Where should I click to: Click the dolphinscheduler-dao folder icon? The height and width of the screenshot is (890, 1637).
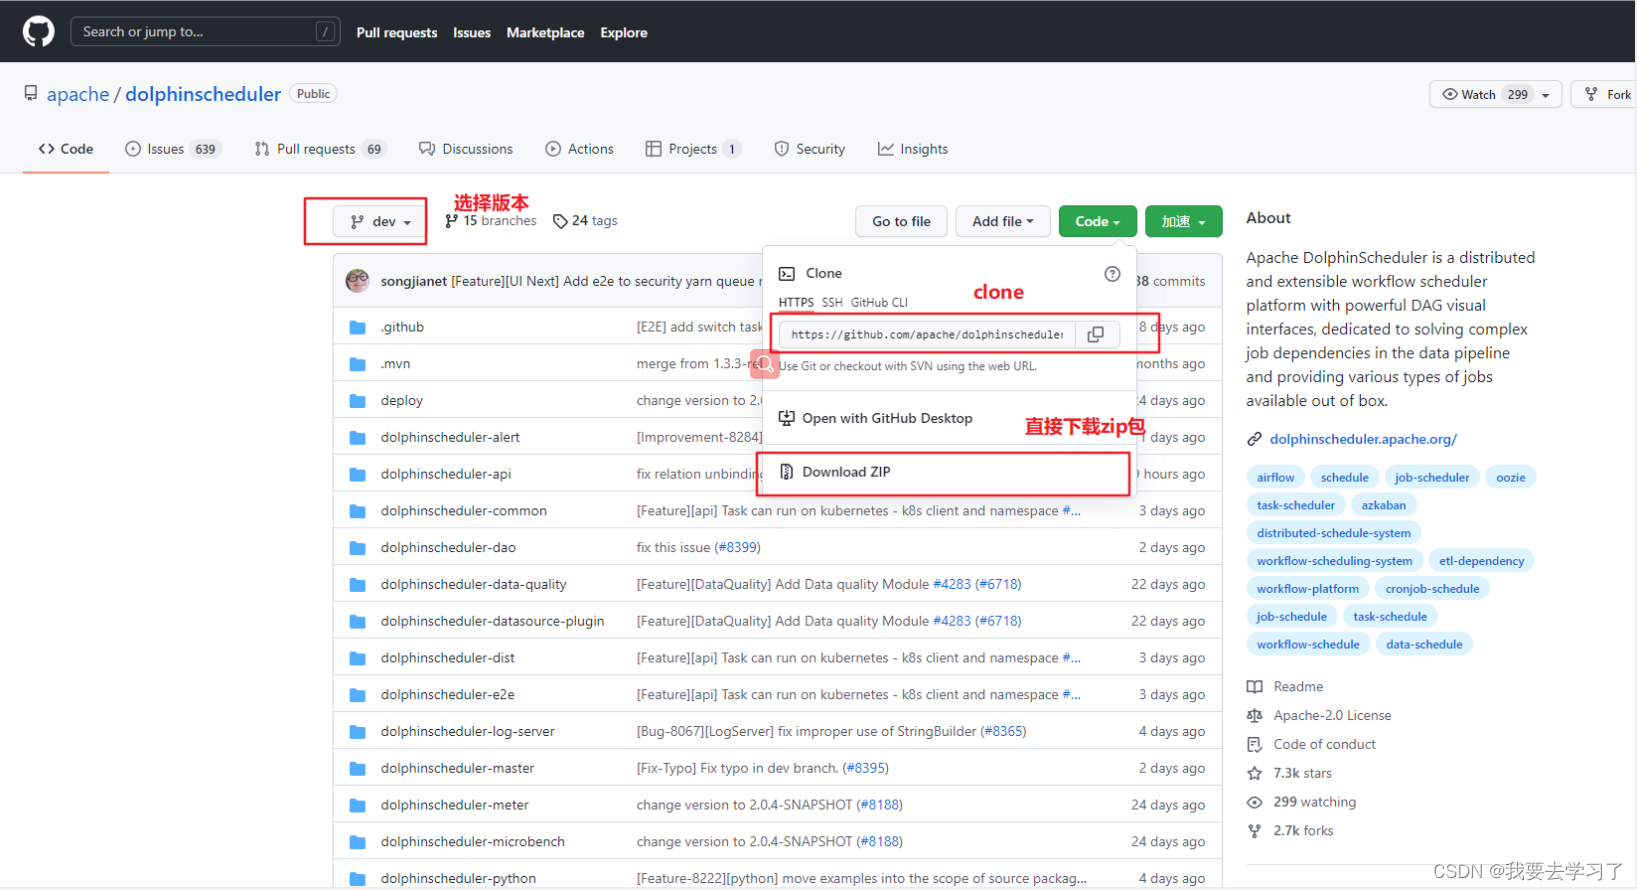357,548
